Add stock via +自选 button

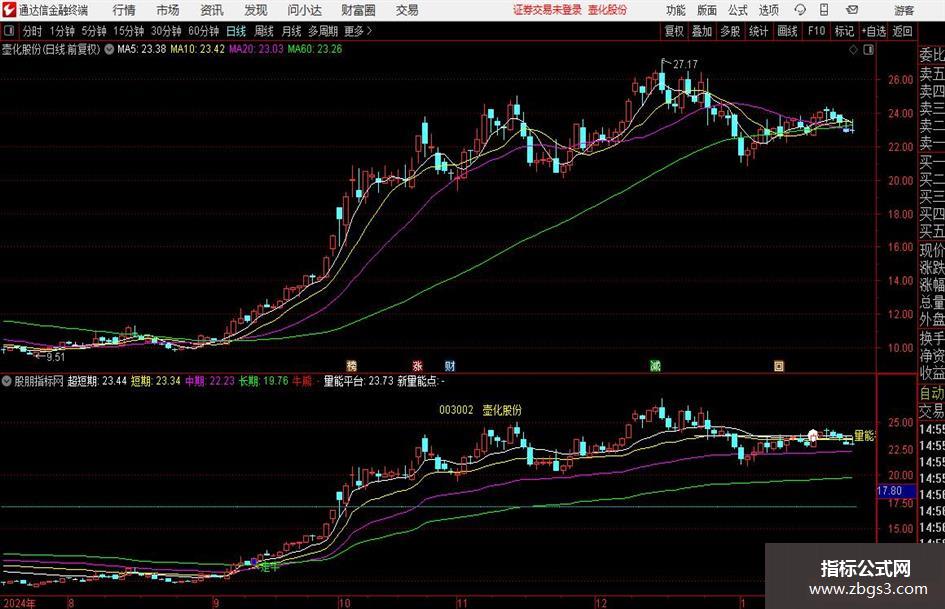coord(873,31)
